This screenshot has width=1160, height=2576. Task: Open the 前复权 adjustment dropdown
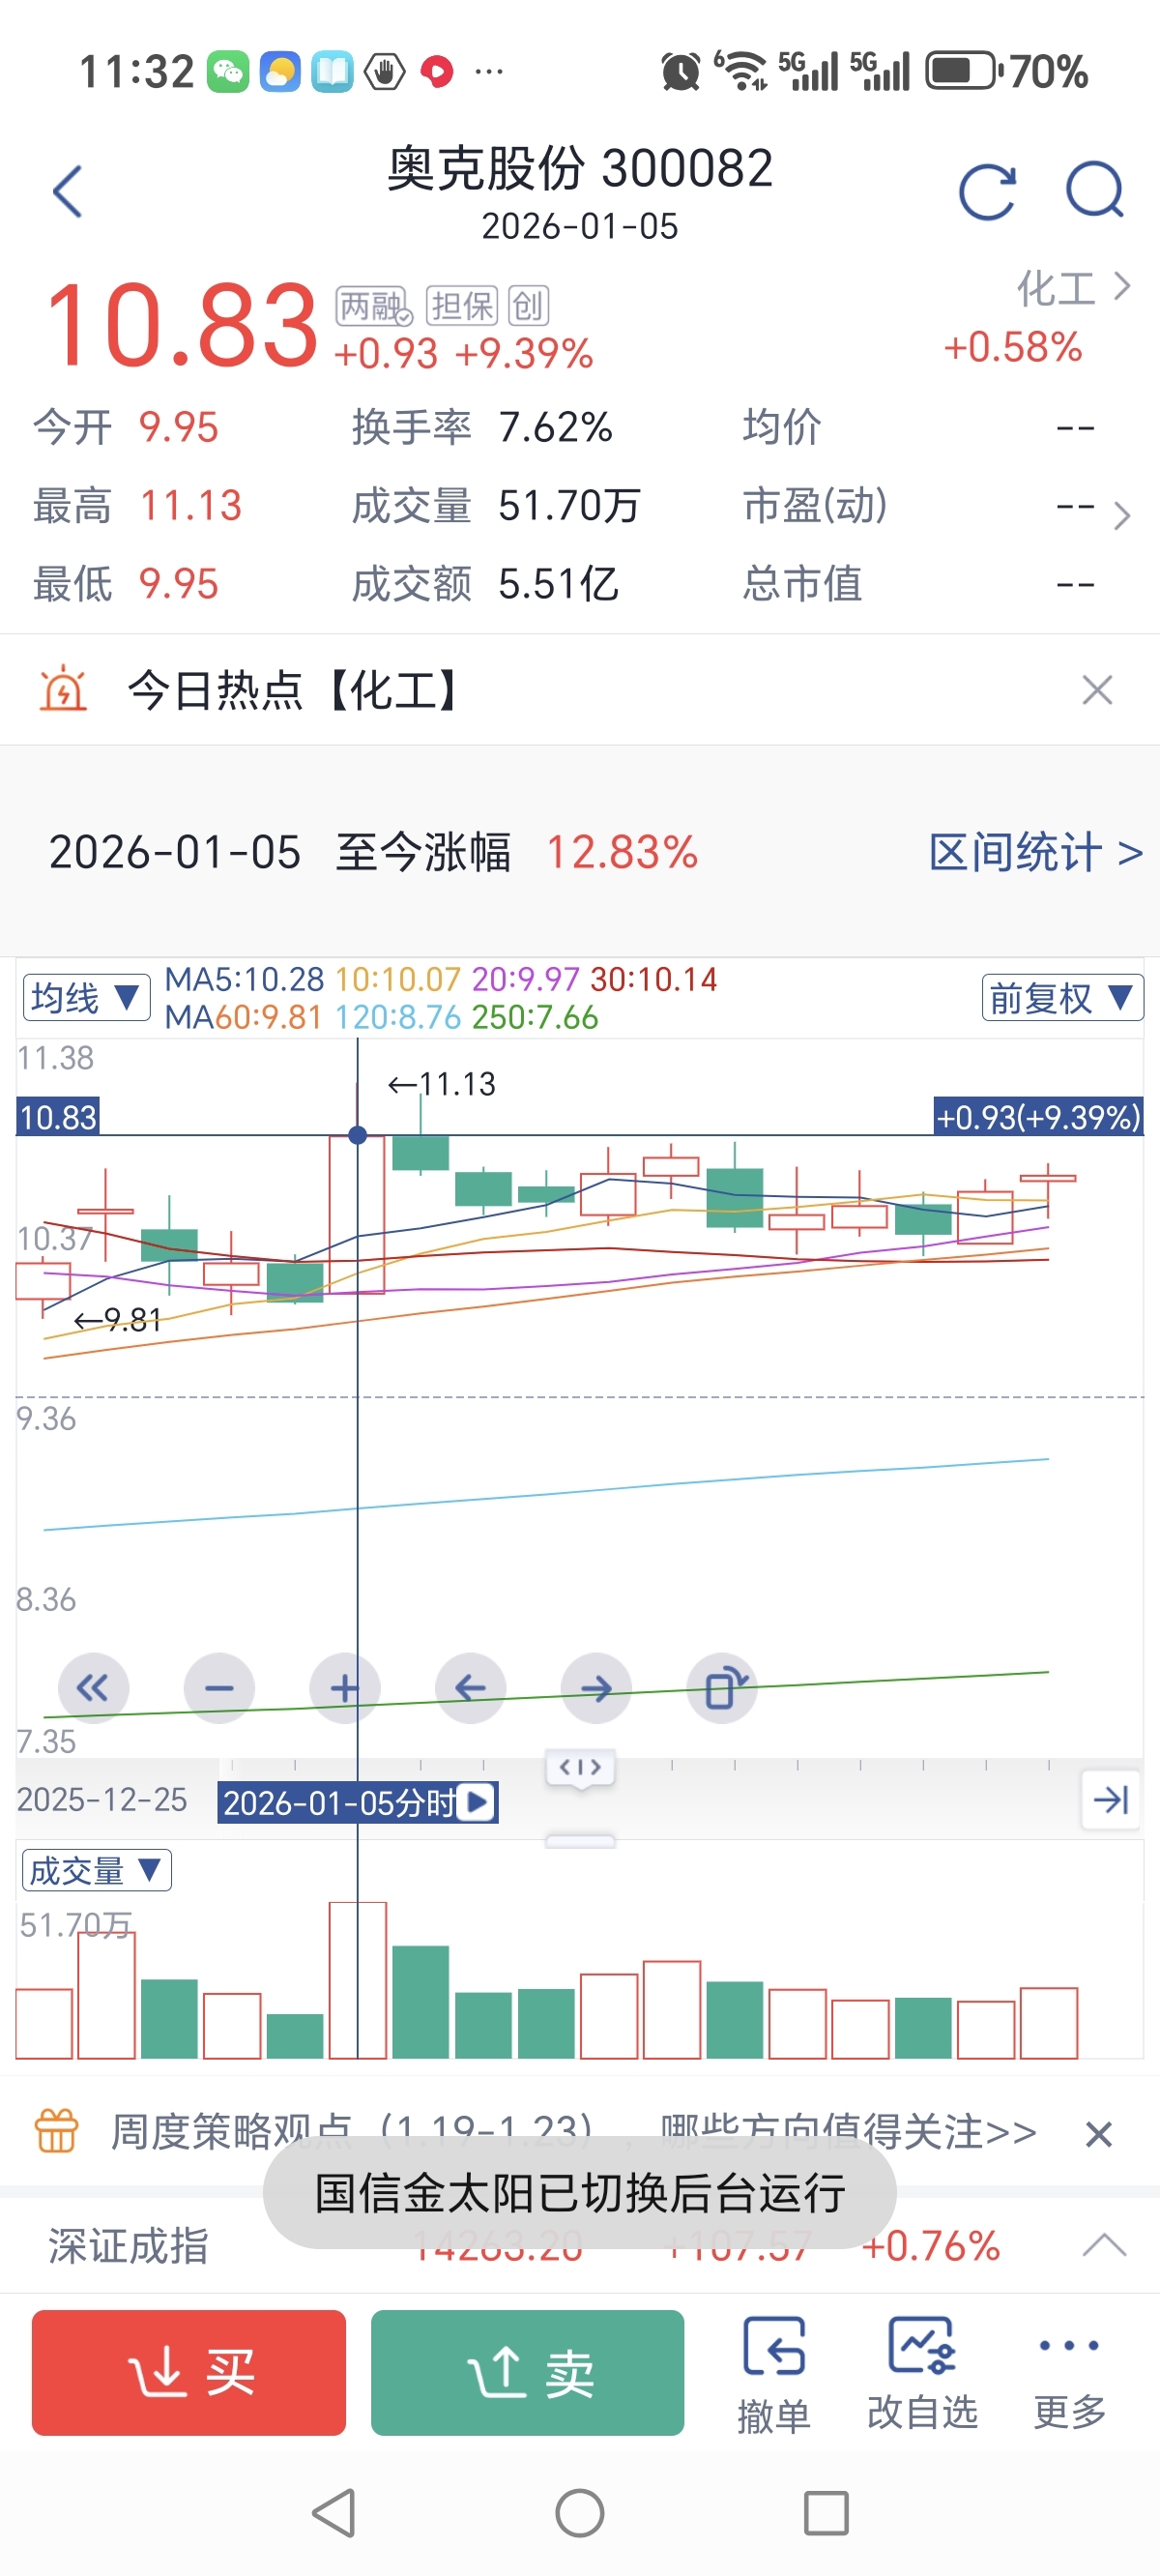[1061, 997]
